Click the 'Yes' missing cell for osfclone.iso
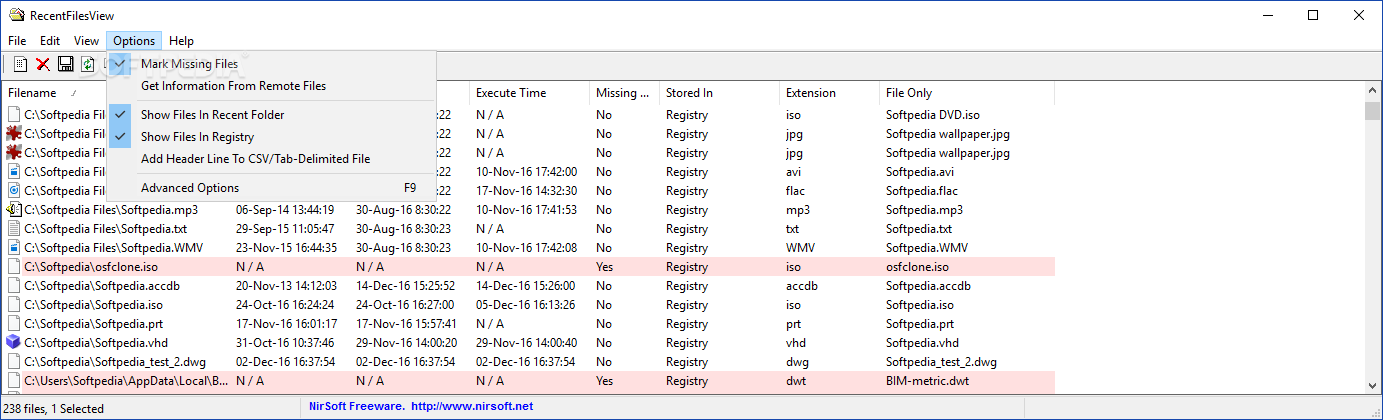Viewport: 1383px width, 420px height. (x=605, y=267)
